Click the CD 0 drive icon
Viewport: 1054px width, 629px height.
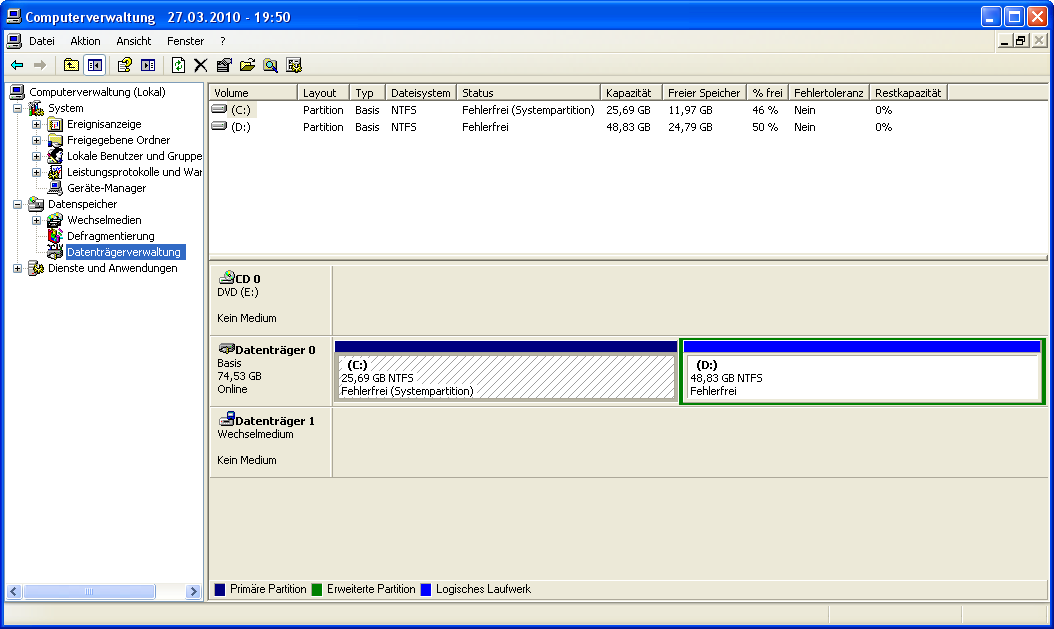(227, 277)
